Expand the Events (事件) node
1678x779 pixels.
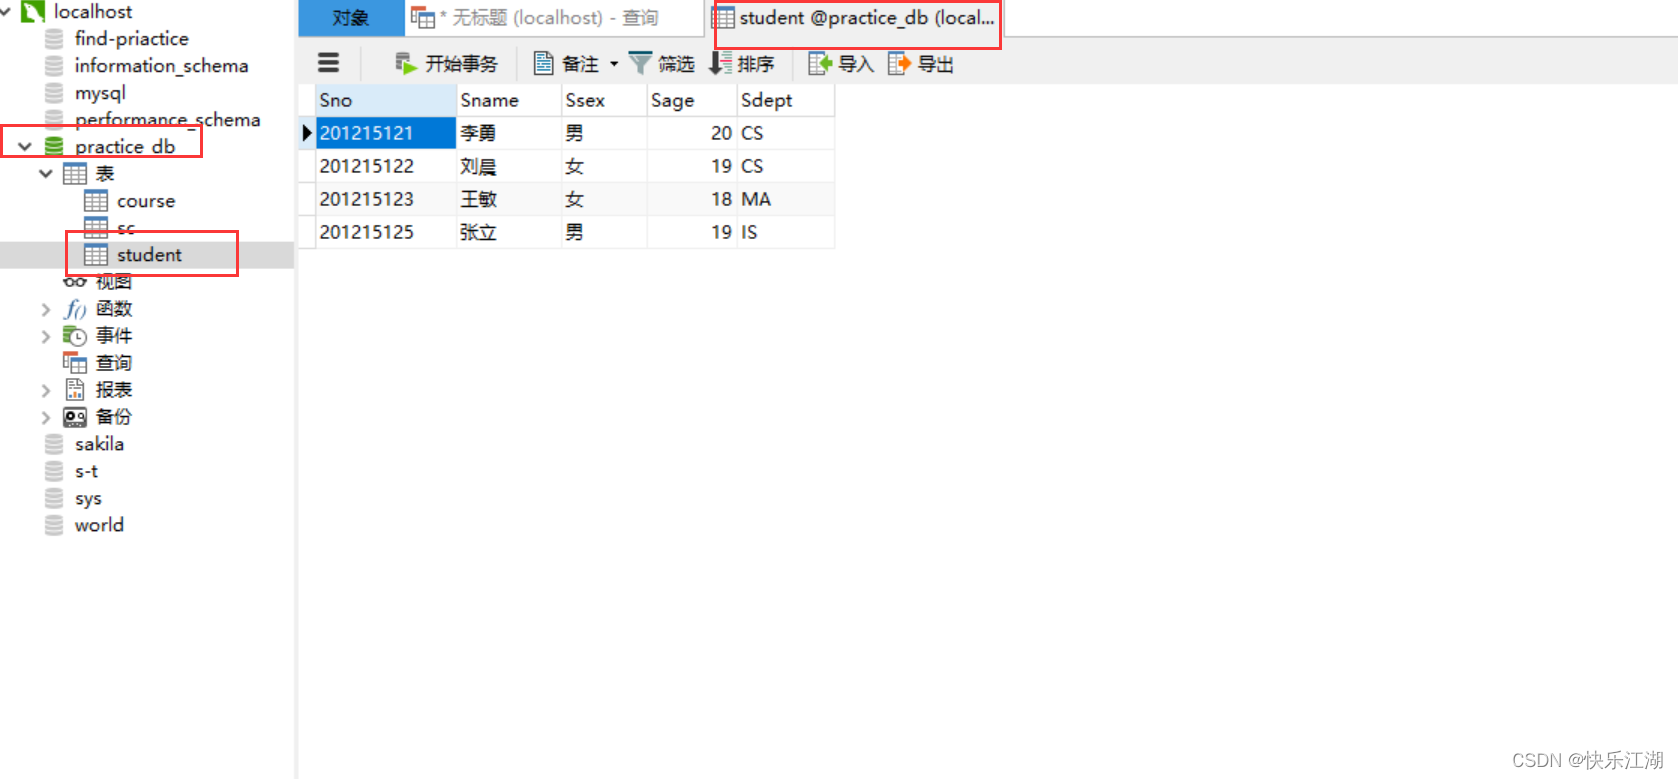(46, 336)
